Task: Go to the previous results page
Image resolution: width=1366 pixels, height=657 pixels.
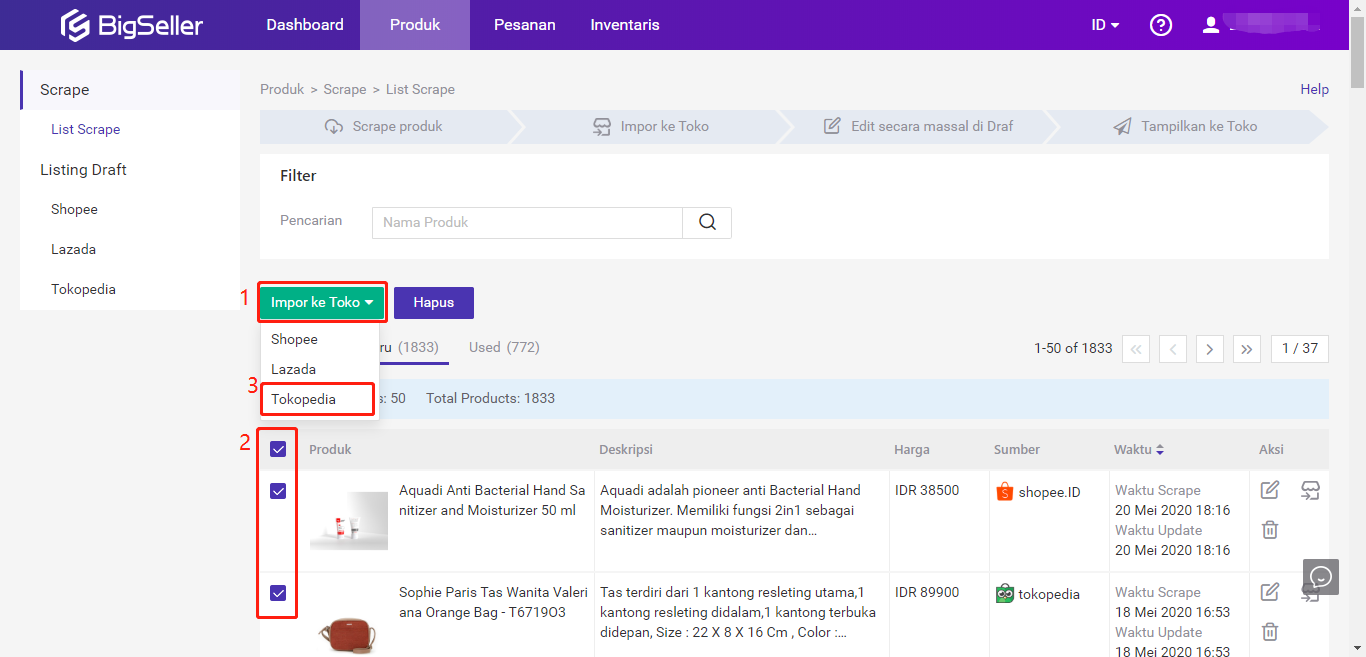Action: (1173, 349)
